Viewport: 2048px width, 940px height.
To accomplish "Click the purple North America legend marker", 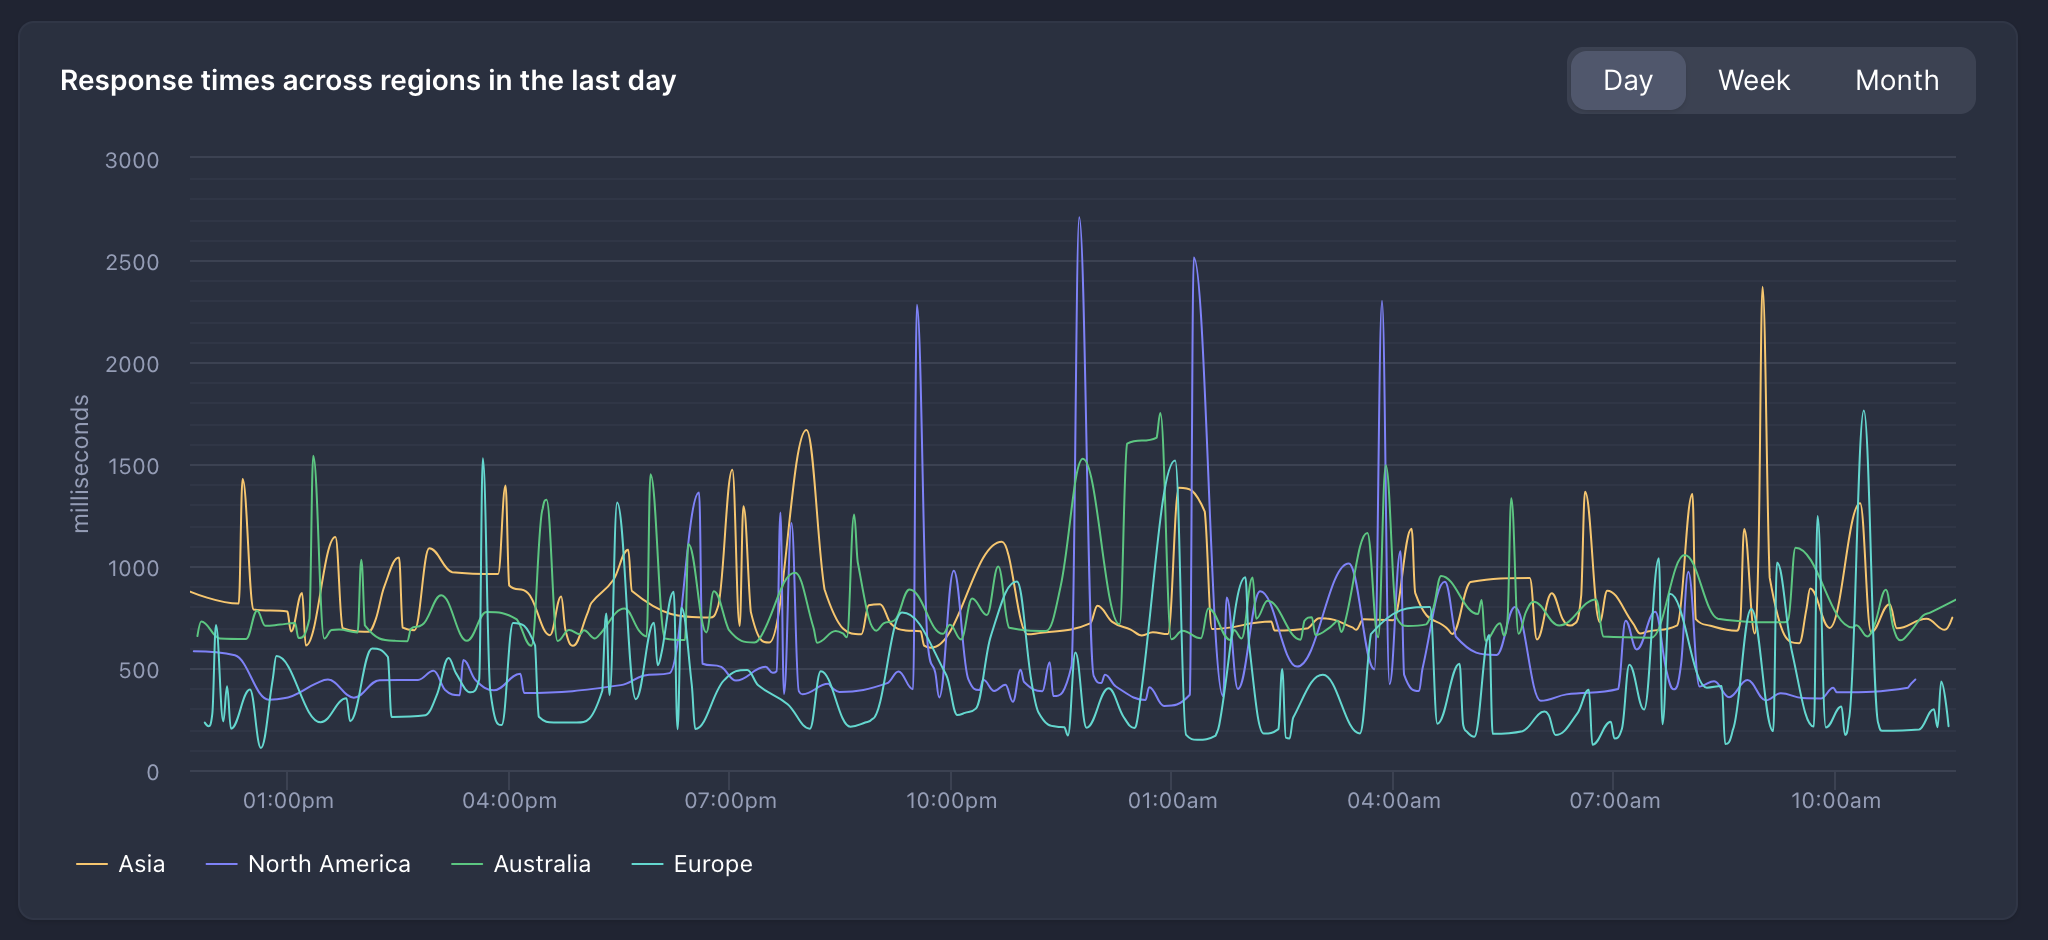I will (x=221, y=864).
